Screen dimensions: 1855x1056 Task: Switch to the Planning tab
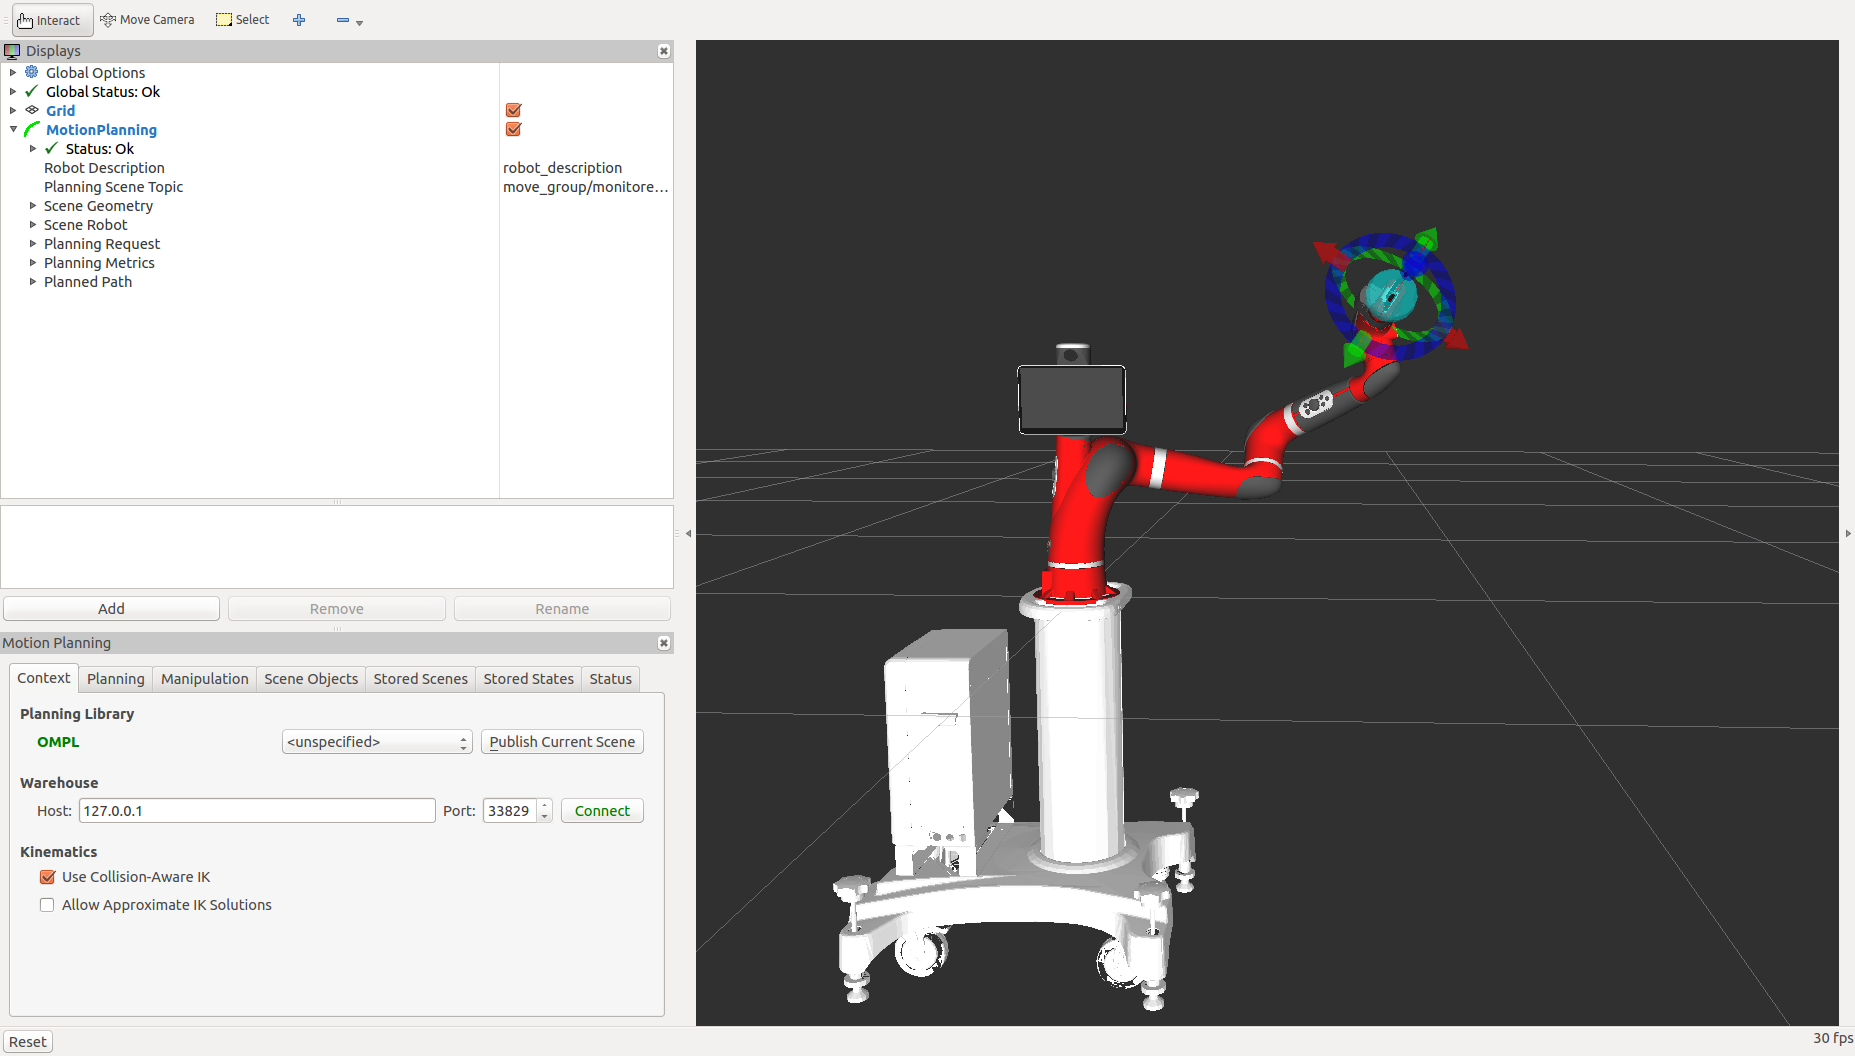tap(116, 679)
